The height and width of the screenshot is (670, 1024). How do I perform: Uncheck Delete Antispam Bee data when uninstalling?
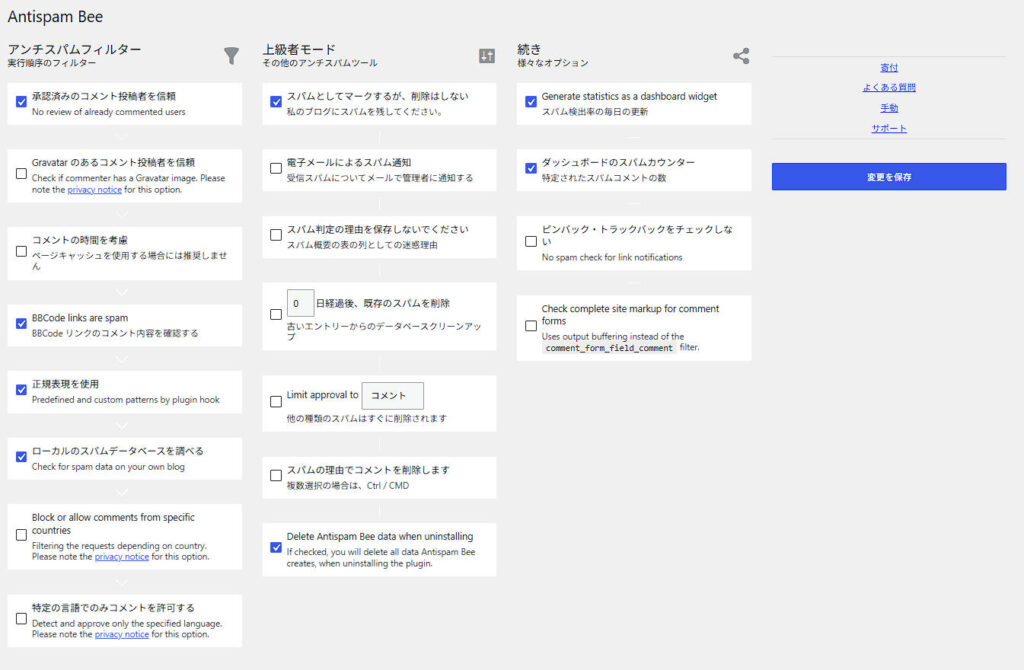click(x=276, y=547)
